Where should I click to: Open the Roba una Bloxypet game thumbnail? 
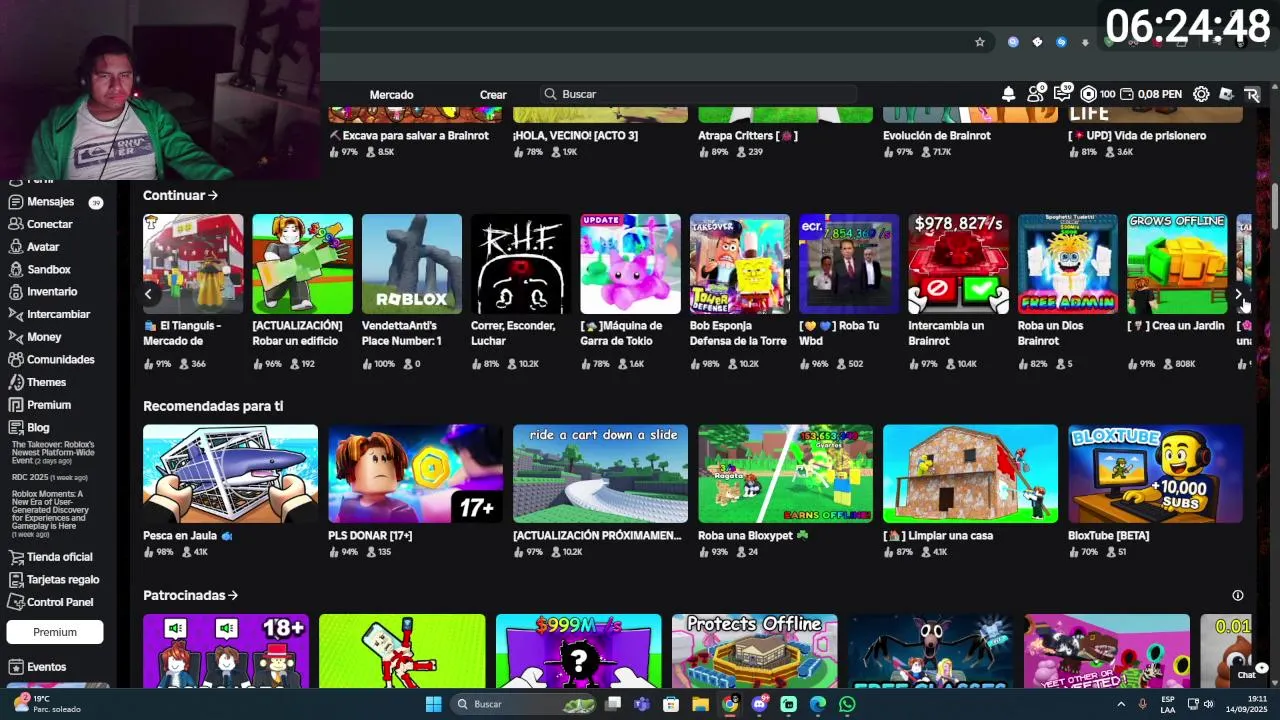point(785,474)
